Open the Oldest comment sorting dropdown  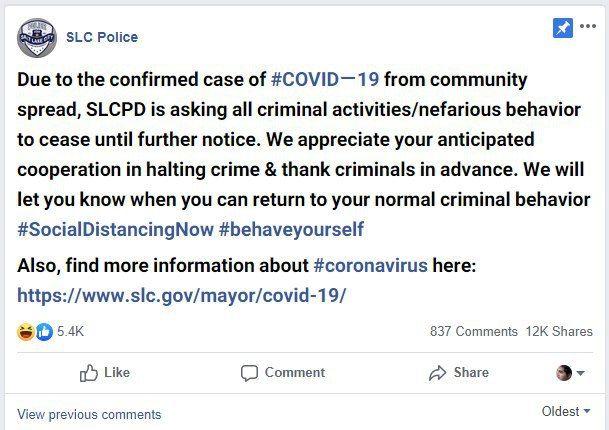point(566,411)
